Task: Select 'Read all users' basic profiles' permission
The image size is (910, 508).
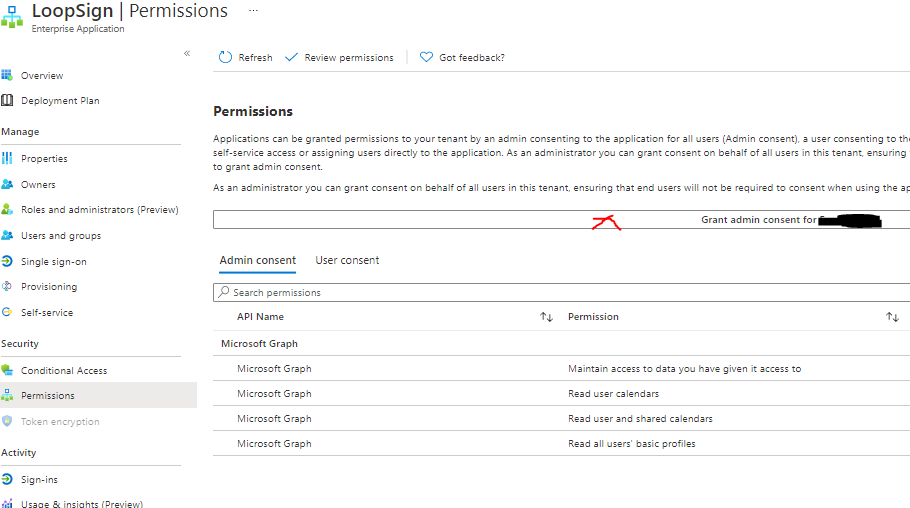Action: pos(631,444)
